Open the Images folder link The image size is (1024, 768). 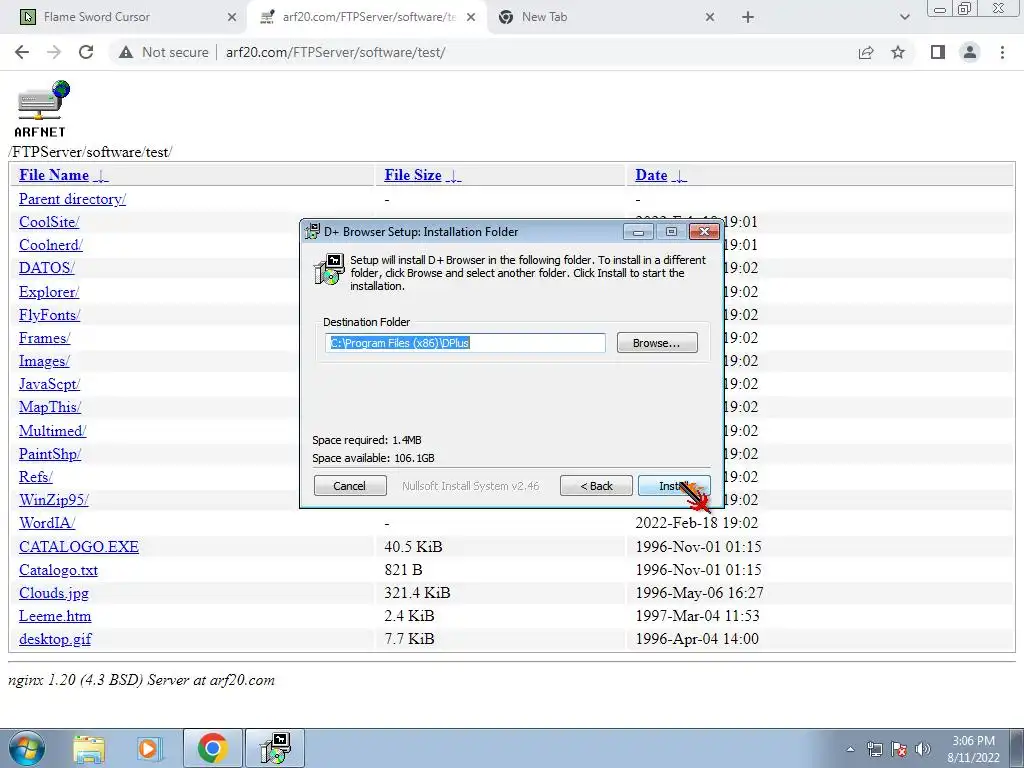click(44, 360)
